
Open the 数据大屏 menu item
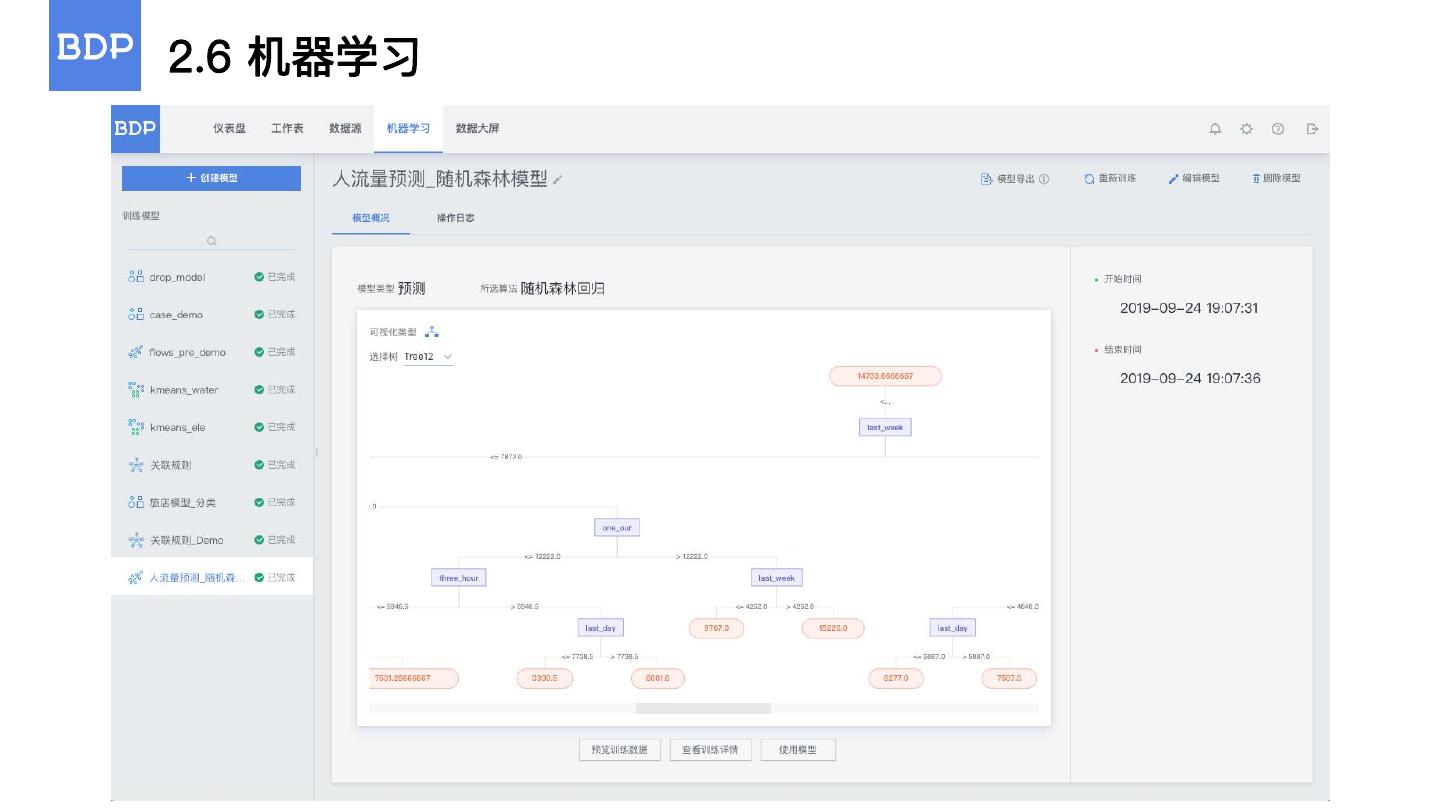[x=477, y=128]
